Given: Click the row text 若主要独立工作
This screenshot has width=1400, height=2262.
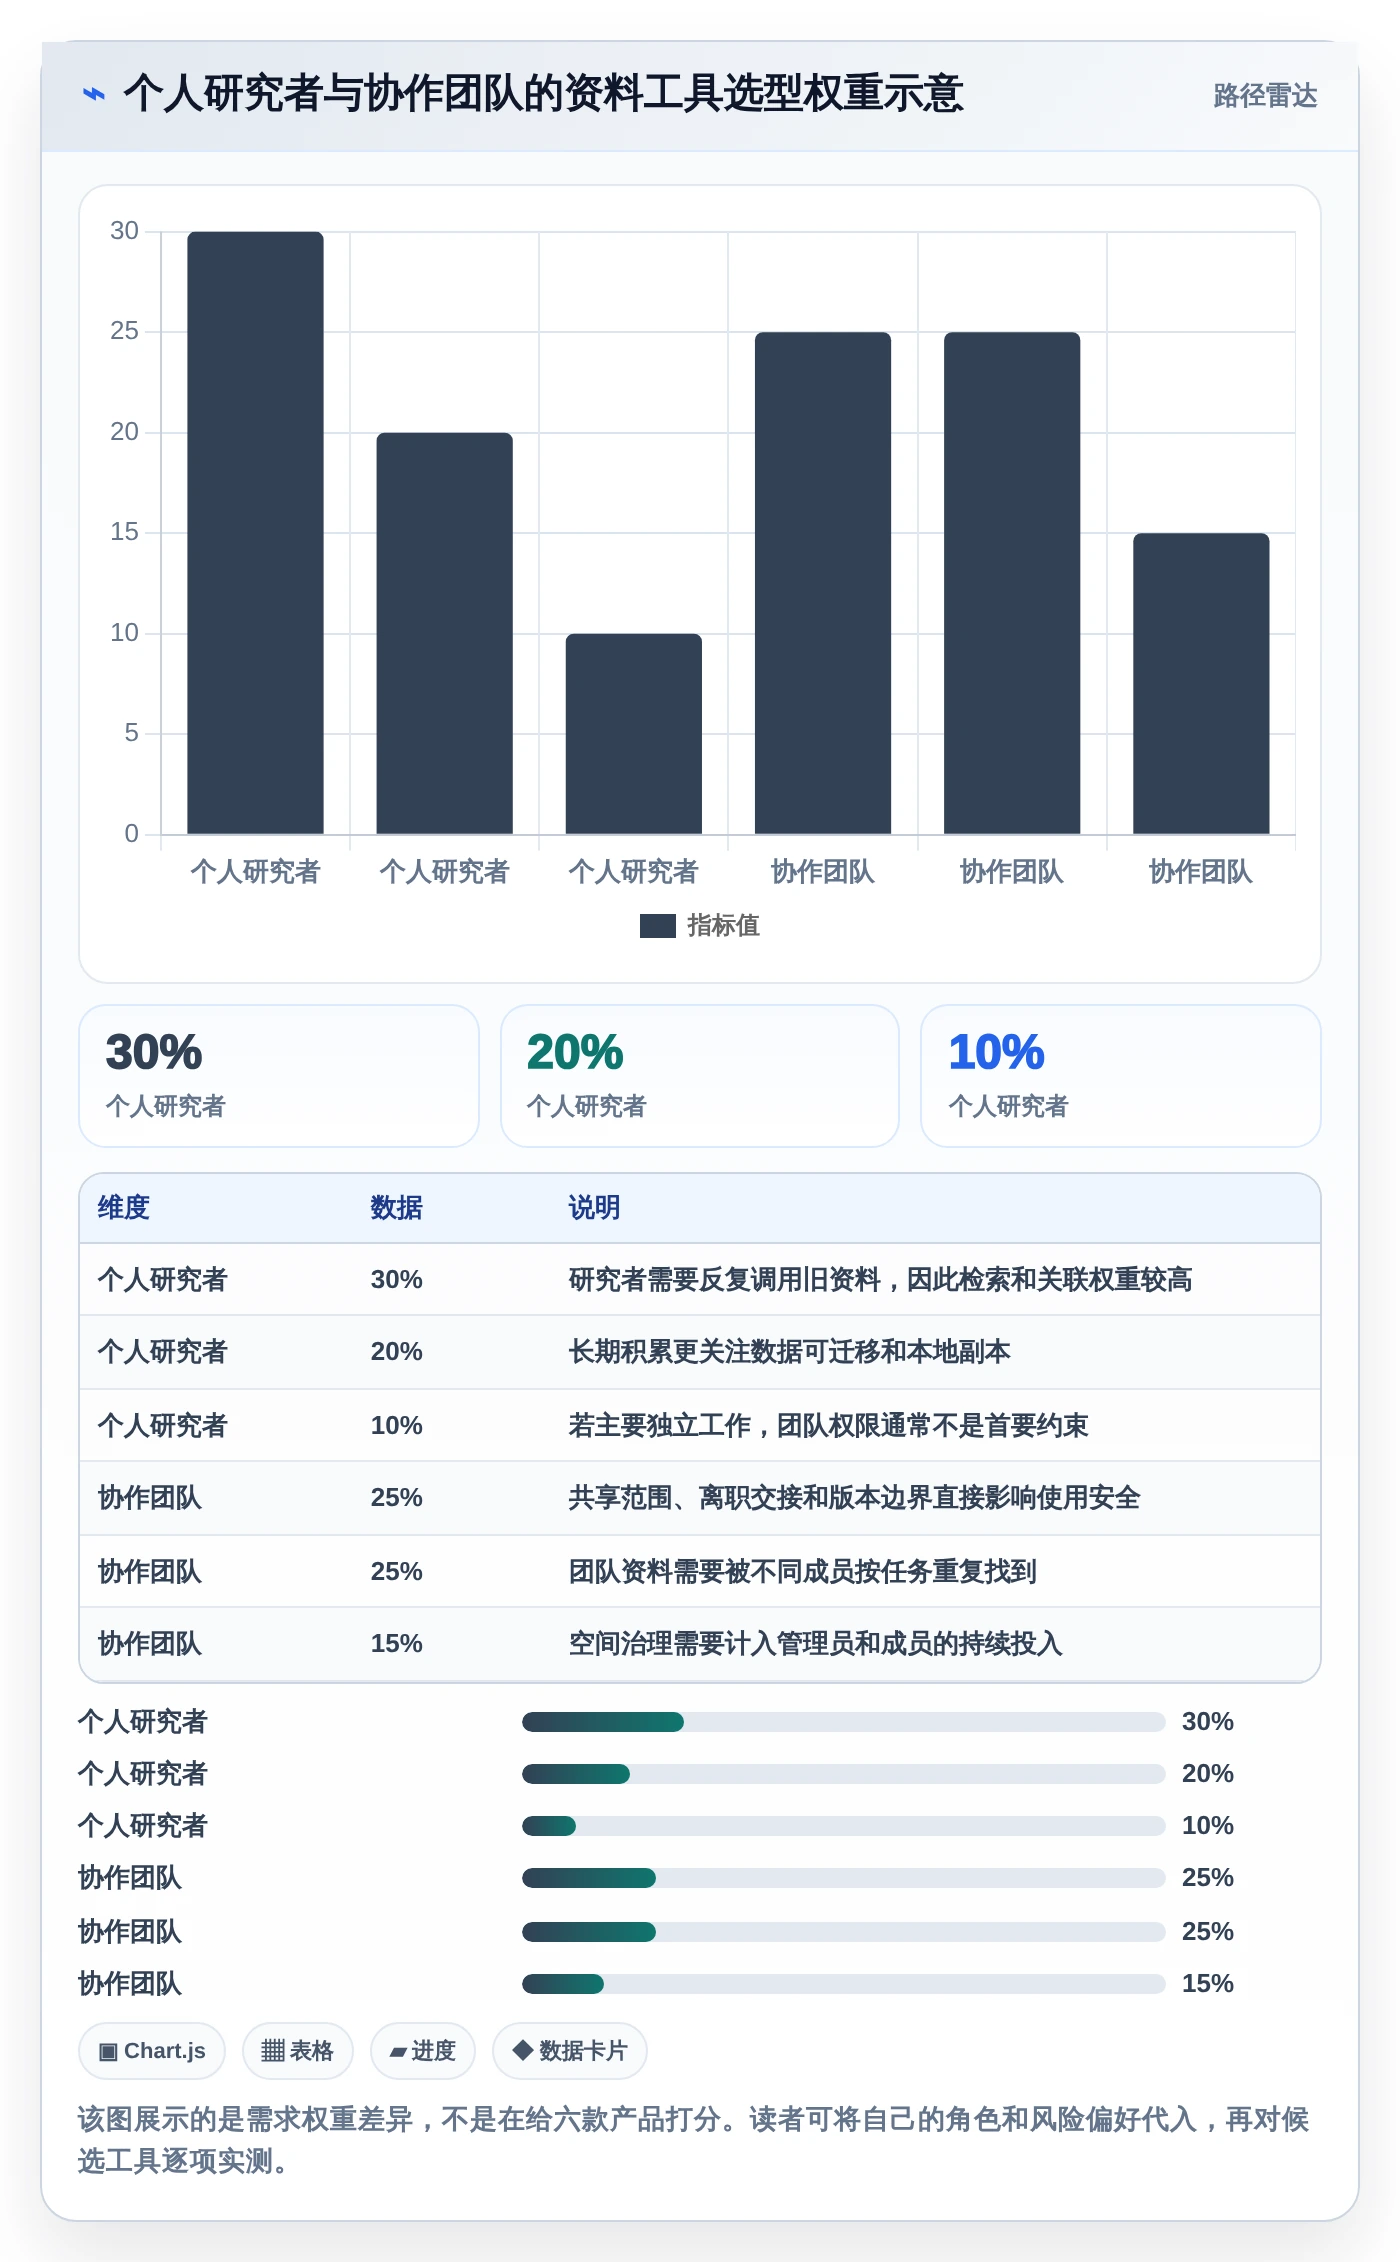Looking at the screenshot, I should [x=659, y=1426].
